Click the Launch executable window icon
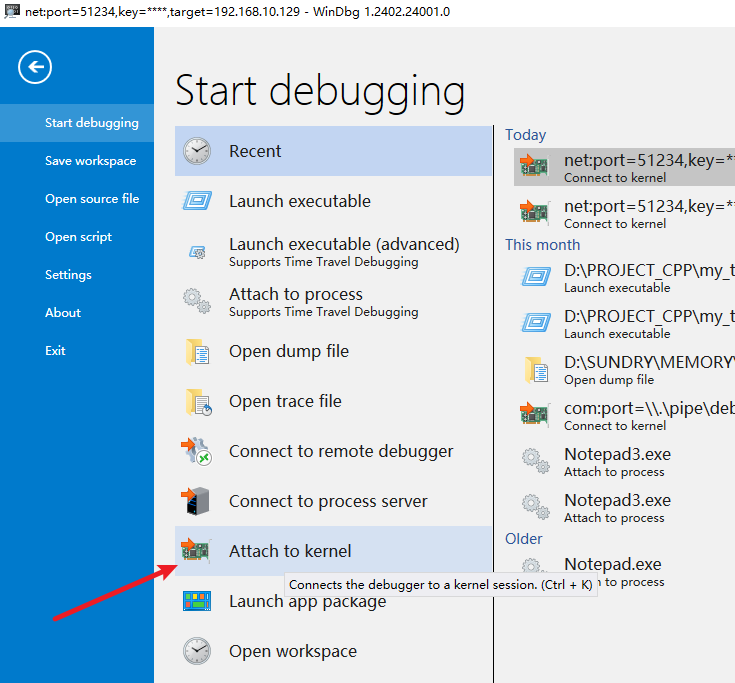Viewport: 735px width, 683px height. click(197, 201)
